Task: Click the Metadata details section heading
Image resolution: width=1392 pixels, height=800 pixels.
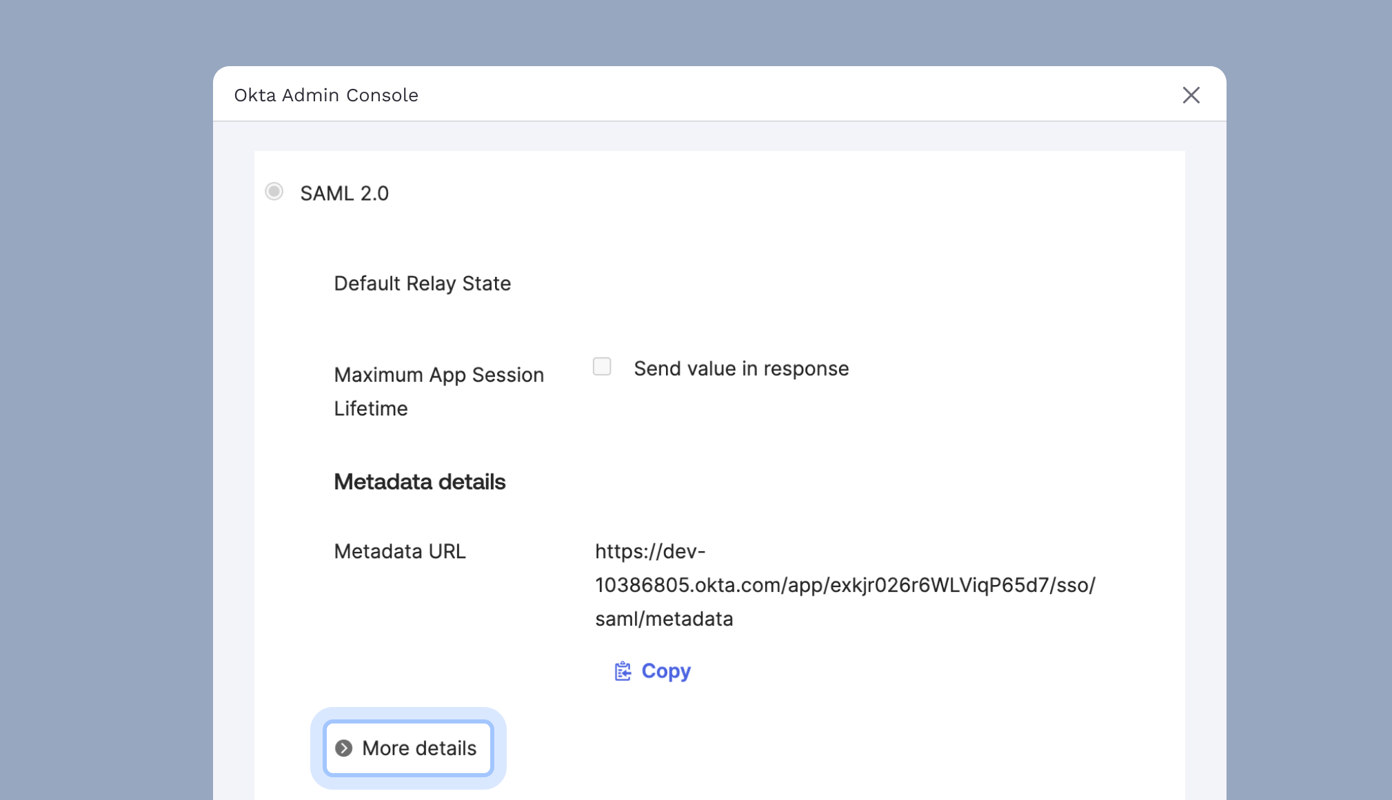Action: click(x=419, y=481)
